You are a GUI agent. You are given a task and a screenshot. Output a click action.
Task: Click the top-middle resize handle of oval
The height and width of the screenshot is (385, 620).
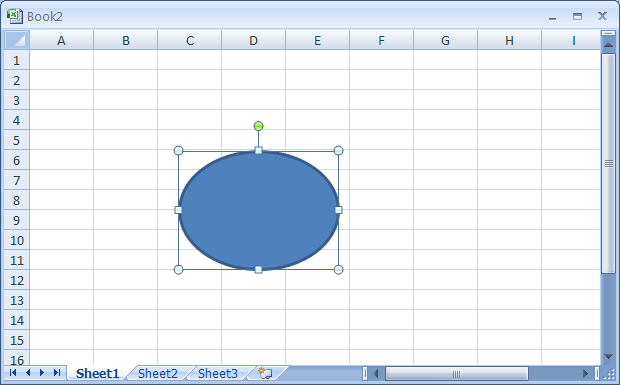258,150
